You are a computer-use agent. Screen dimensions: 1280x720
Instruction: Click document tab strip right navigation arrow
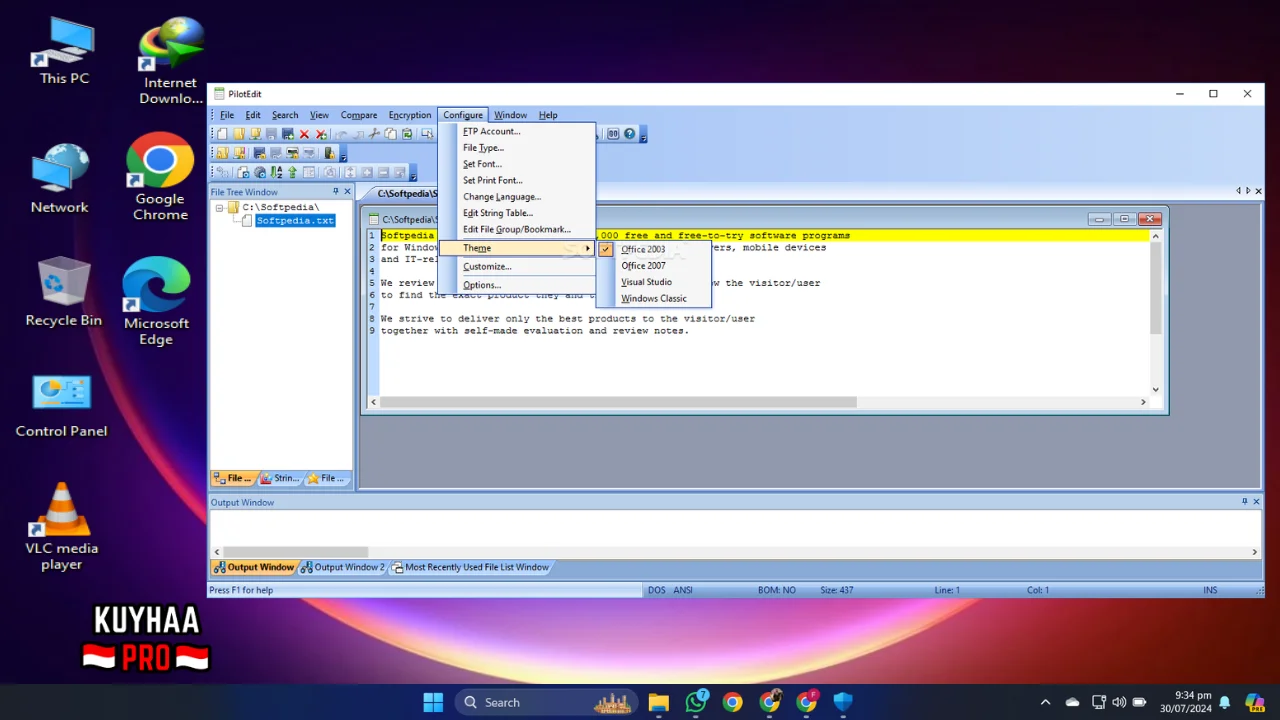click(x=1247, y=191)
